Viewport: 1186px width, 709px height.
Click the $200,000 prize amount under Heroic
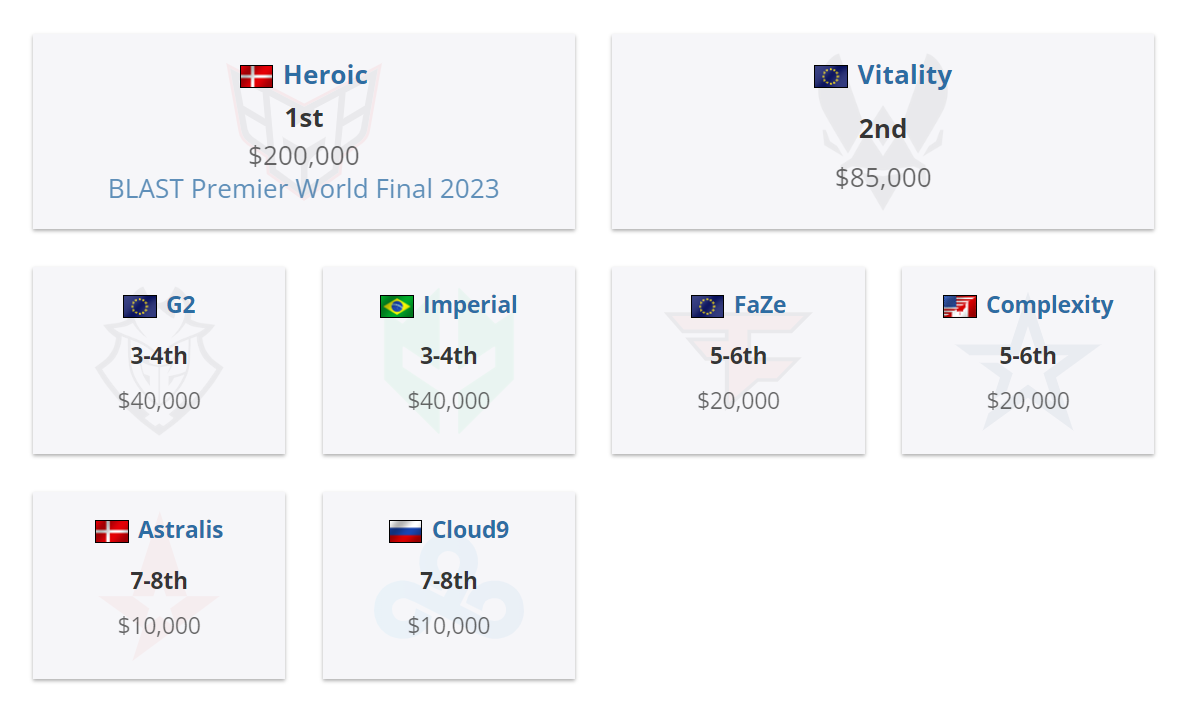[303, 156]
